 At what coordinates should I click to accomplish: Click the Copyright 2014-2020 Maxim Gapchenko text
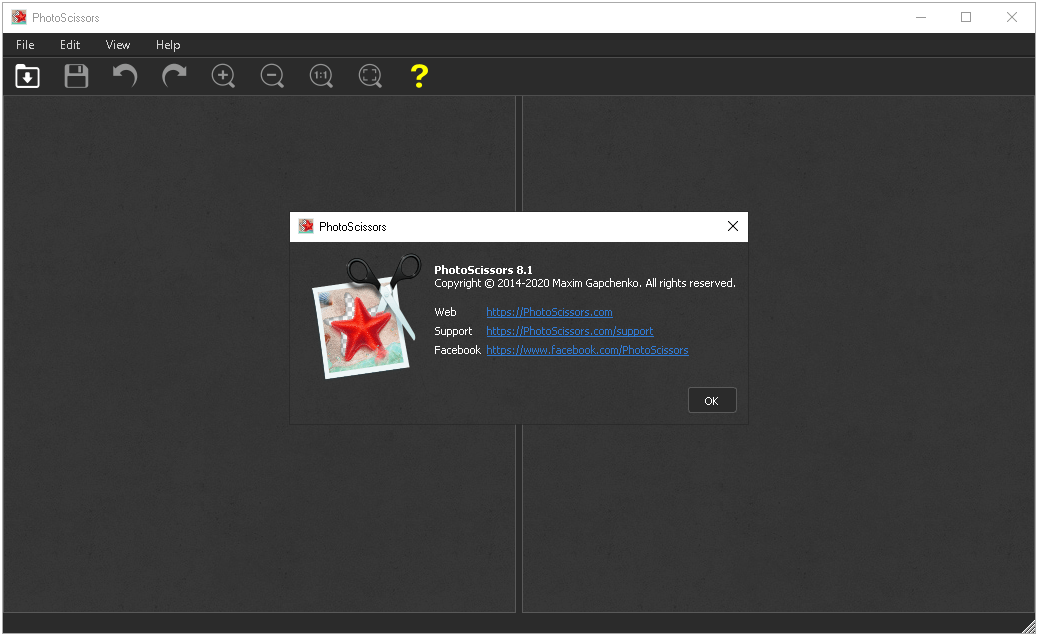pos(585,283)
